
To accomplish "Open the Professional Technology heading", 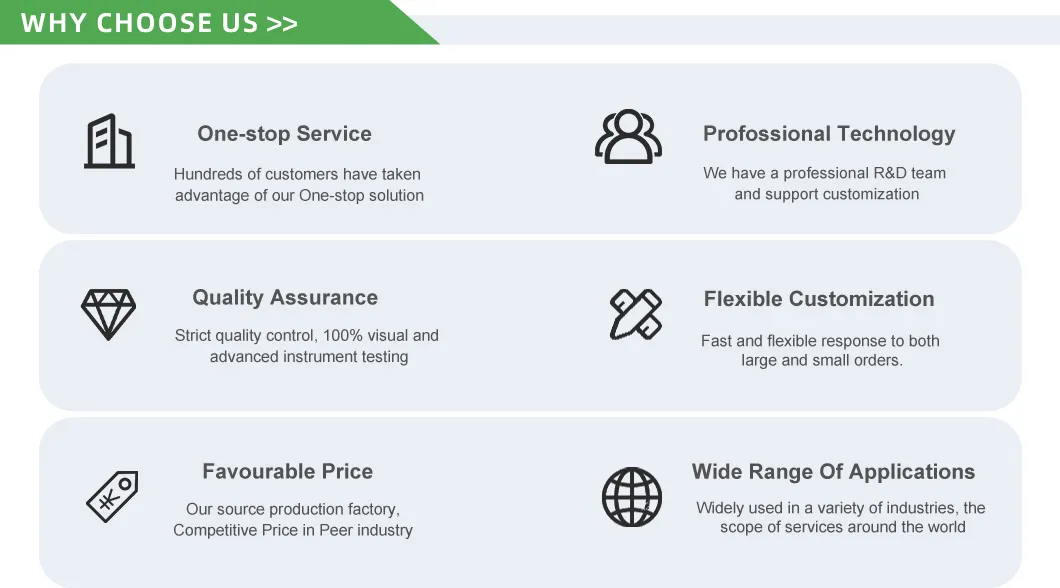I will pyautogui.click(x=829, y=134).
